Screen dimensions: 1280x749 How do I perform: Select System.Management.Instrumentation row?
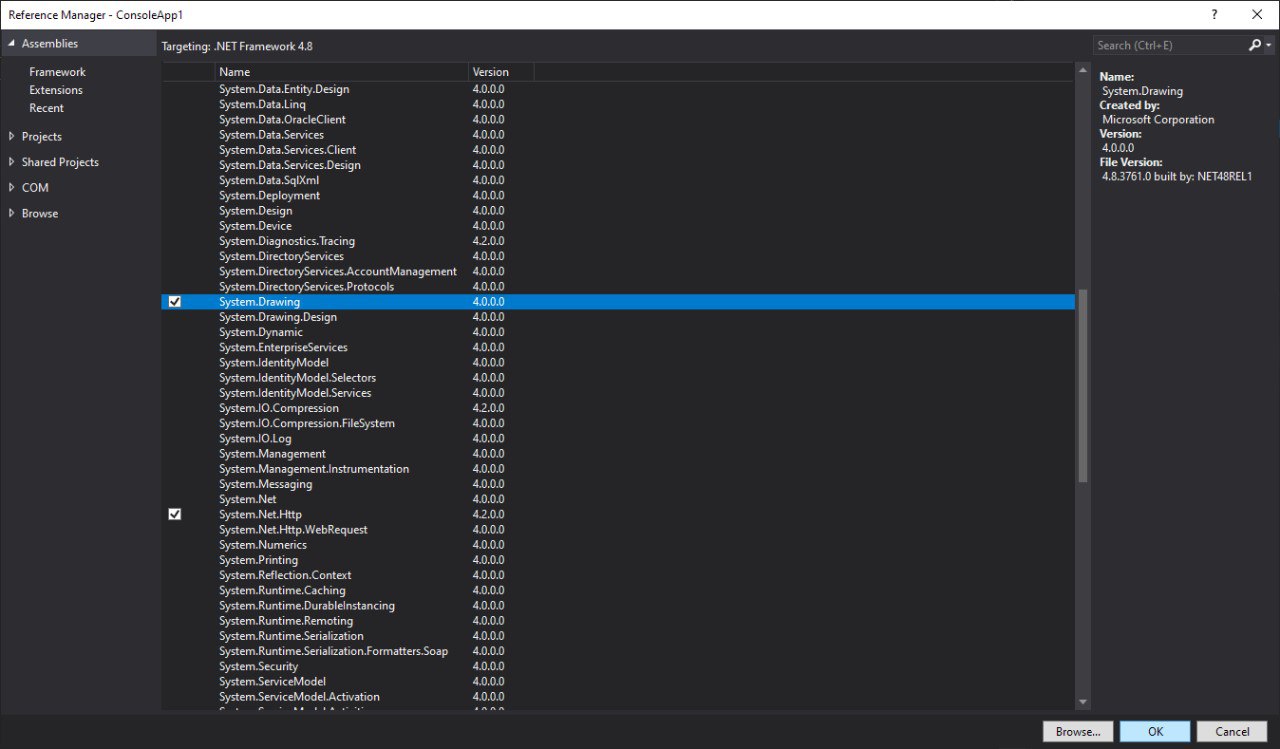click(618, 469)
